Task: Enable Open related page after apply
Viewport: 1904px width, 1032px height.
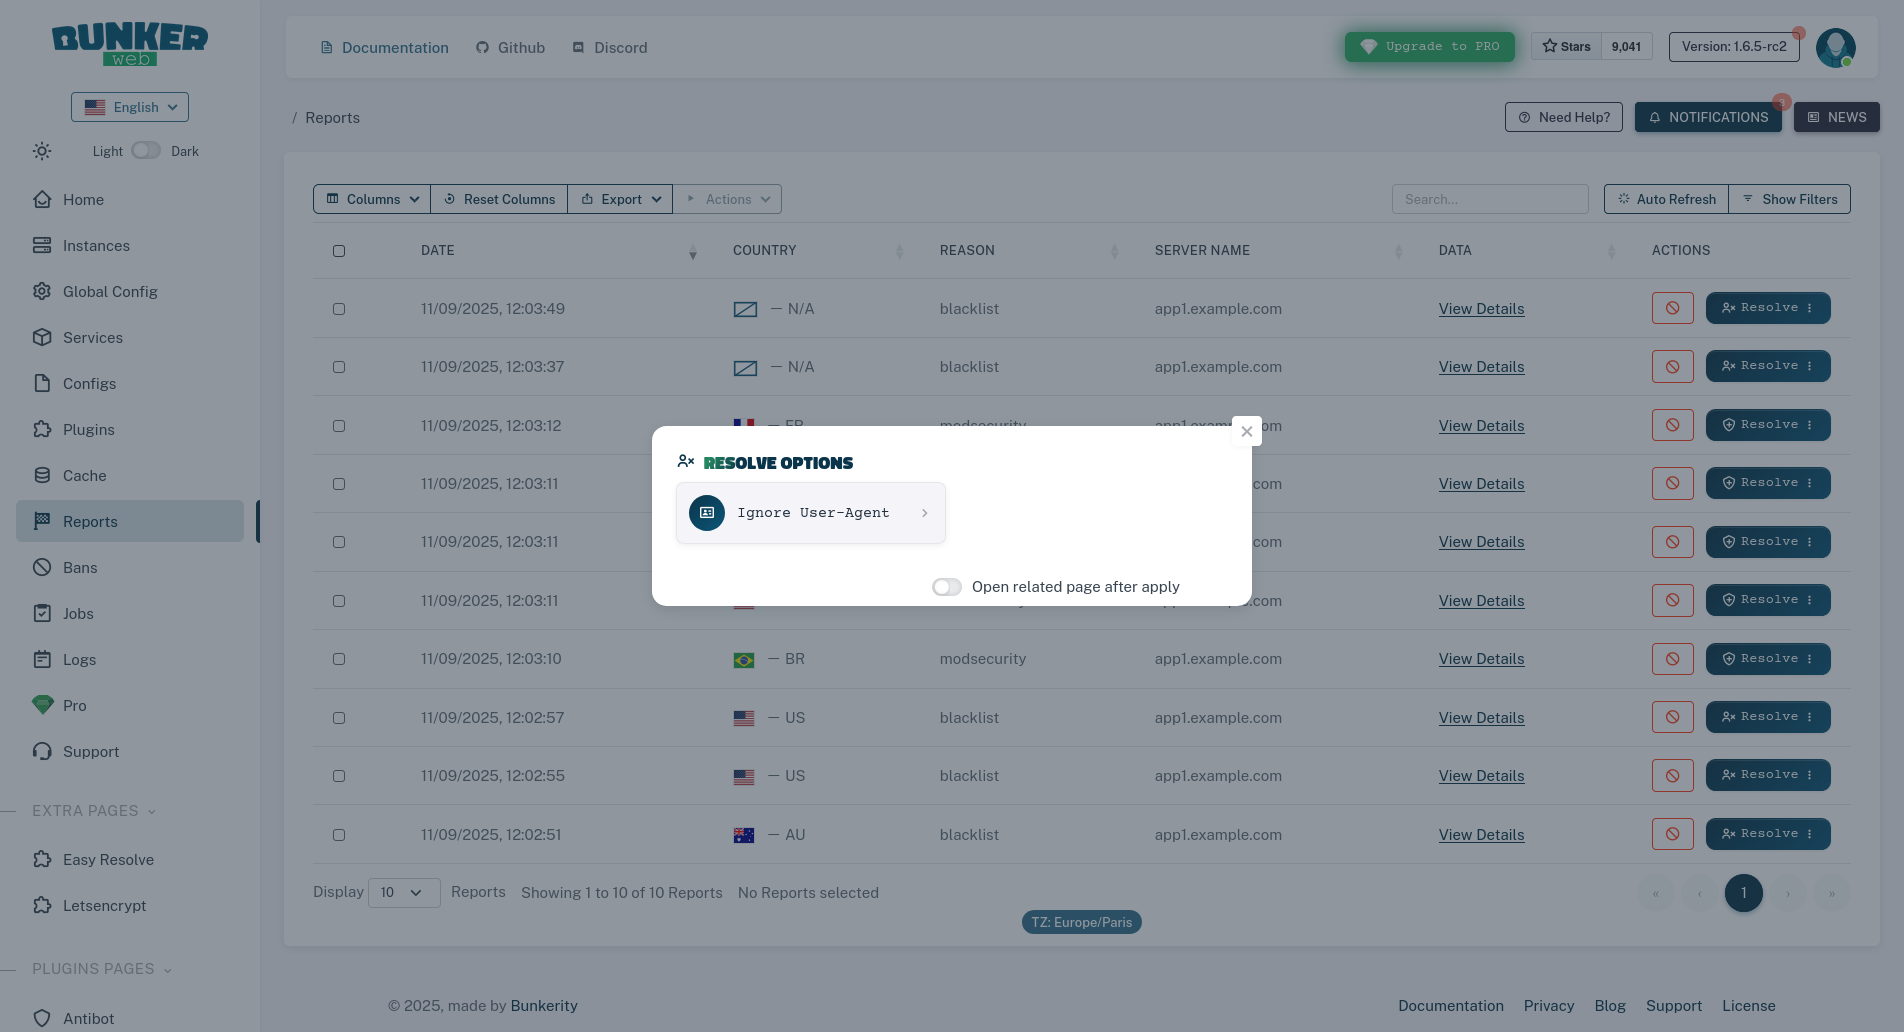Action: (946, 587)
